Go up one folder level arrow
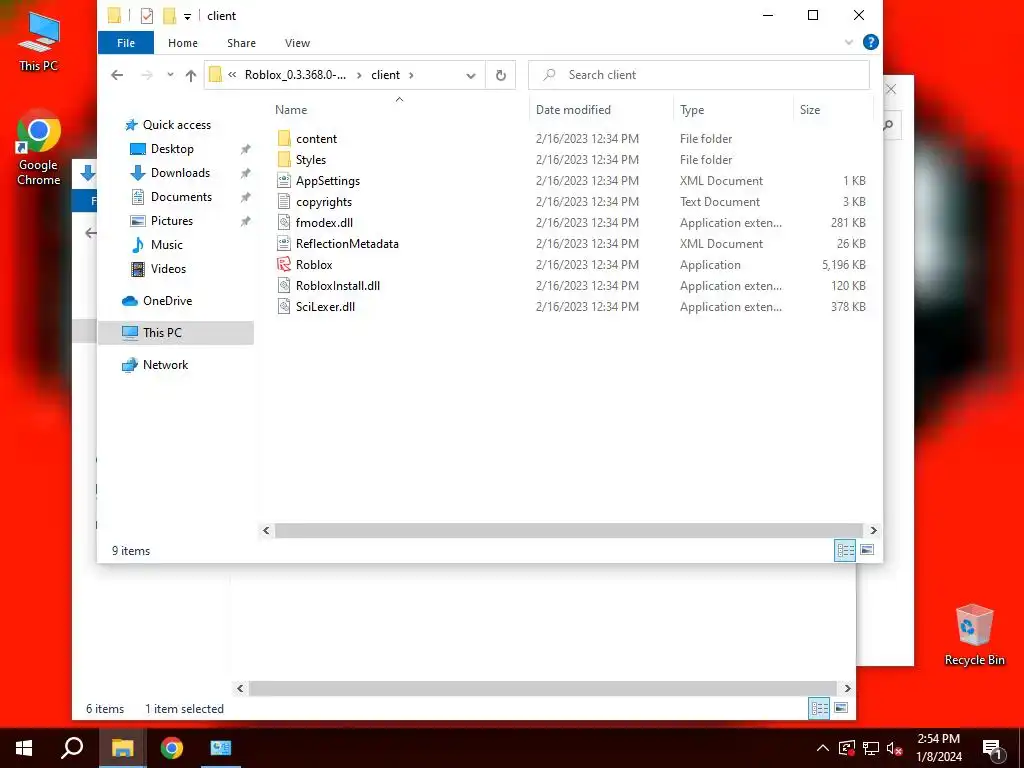 point(191,75)
